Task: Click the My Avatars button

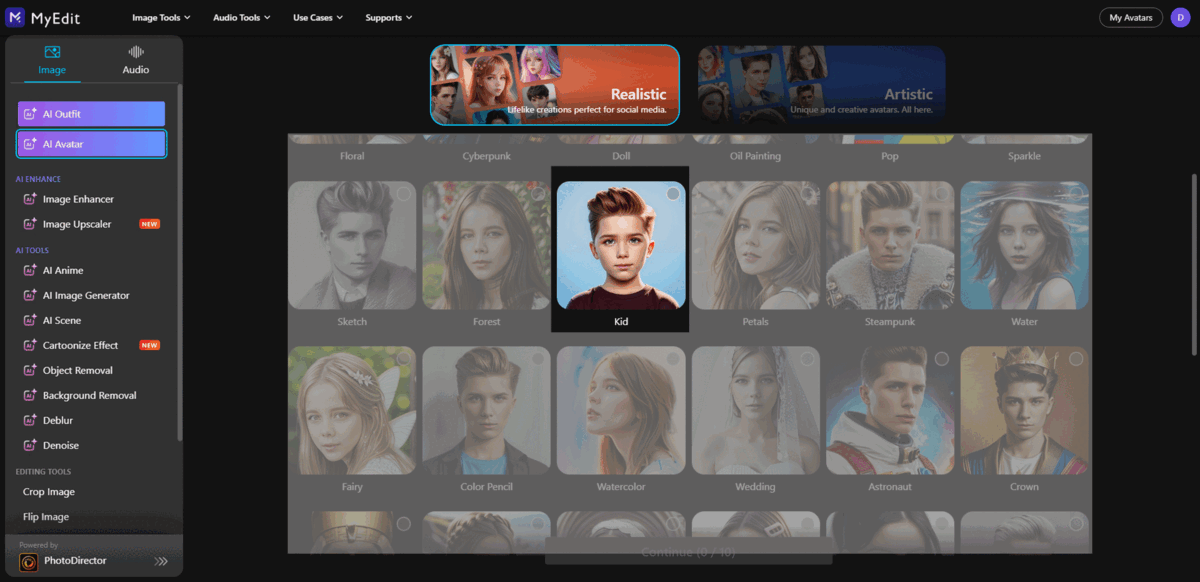Action: point(1130,17)
